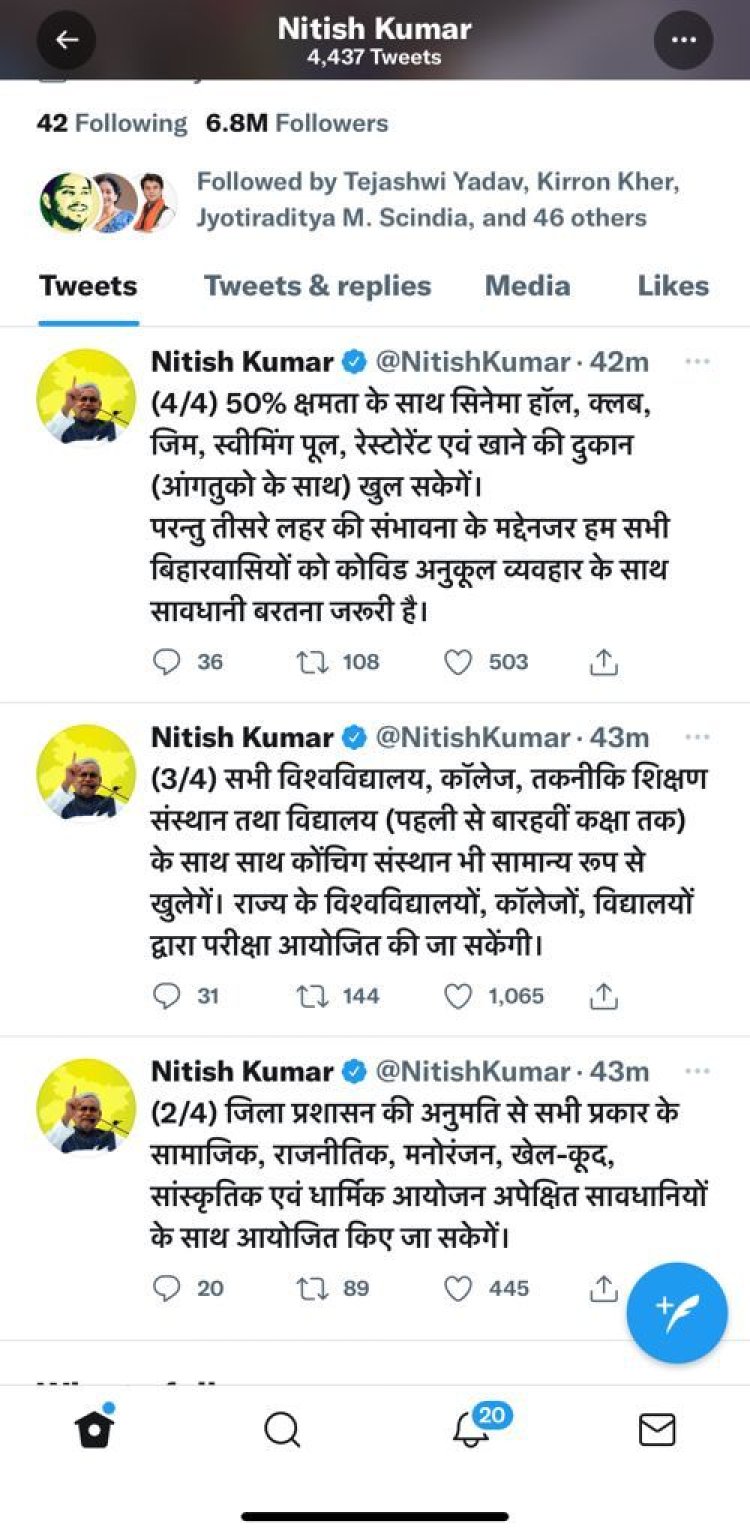
Task: Open Search from bottom navigation
Action: (282, 1430)
